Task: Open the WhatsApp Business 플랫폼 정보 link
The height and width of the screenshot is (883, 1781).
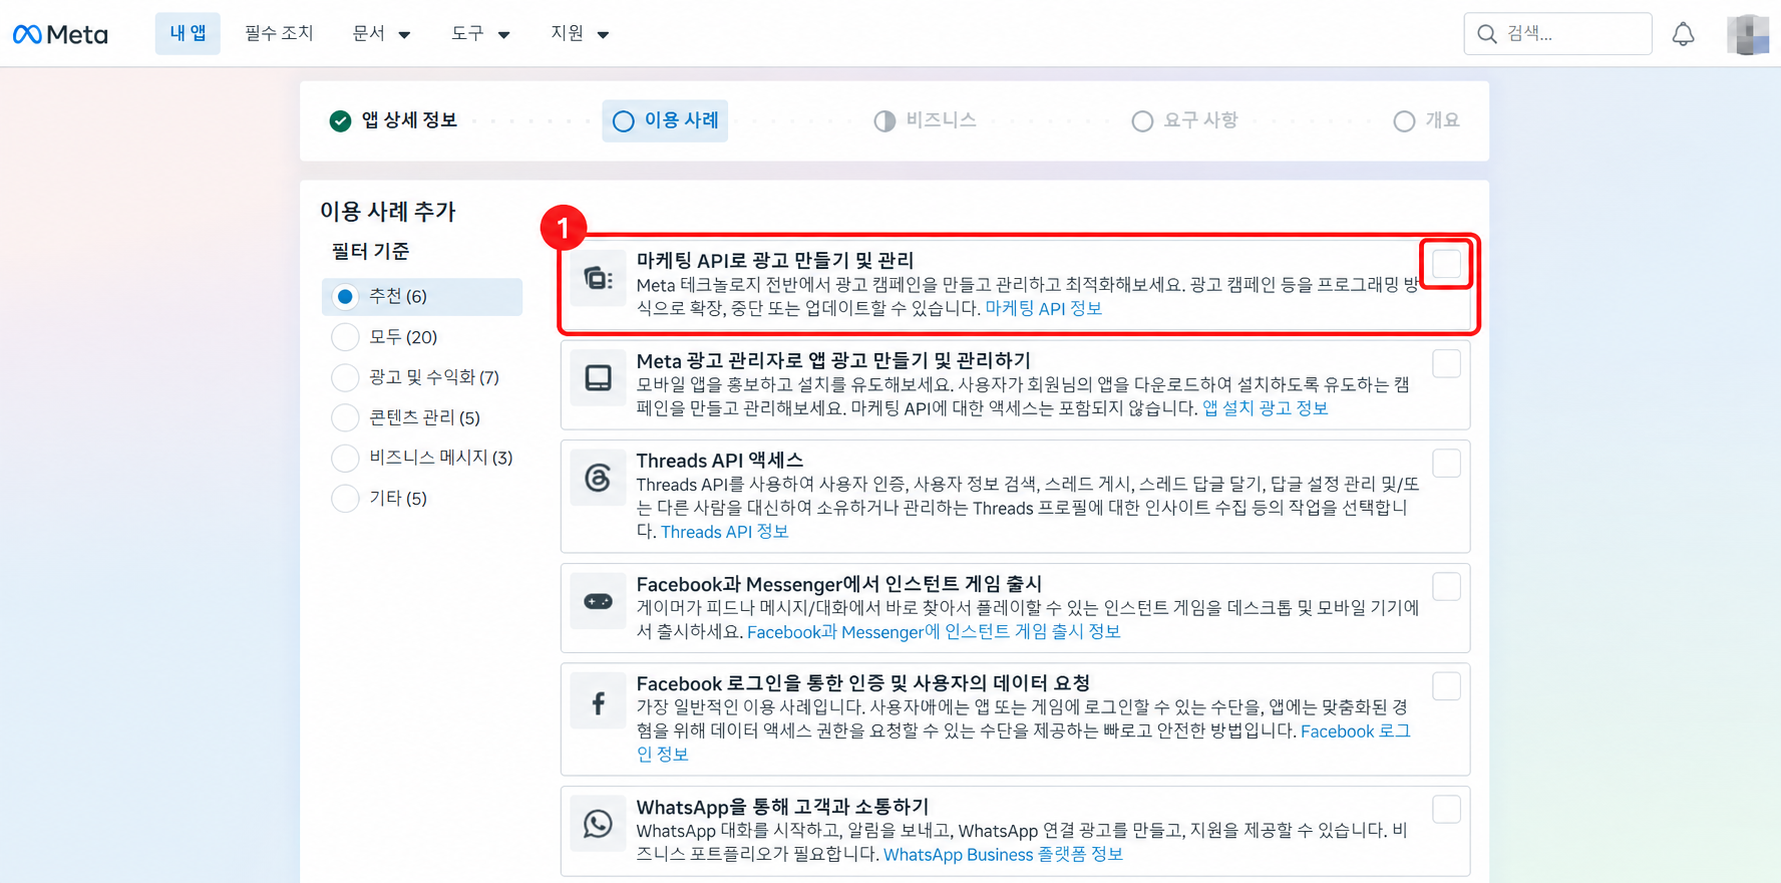Action: click(x=1003, y=855)
